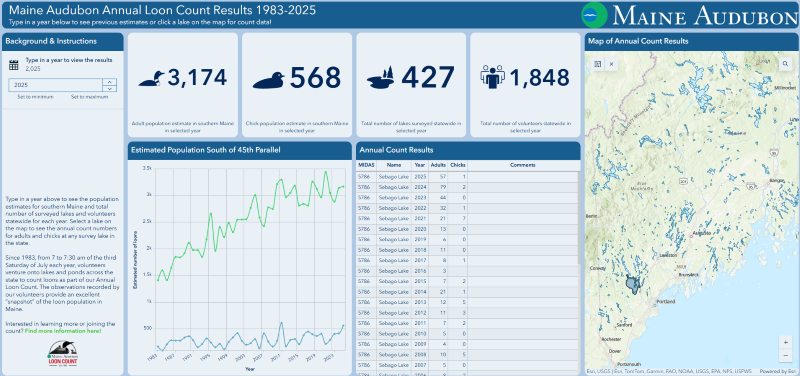800x376 pixels.
Task: Click the 1,848 volunteers total number
Action: [539, 78]
